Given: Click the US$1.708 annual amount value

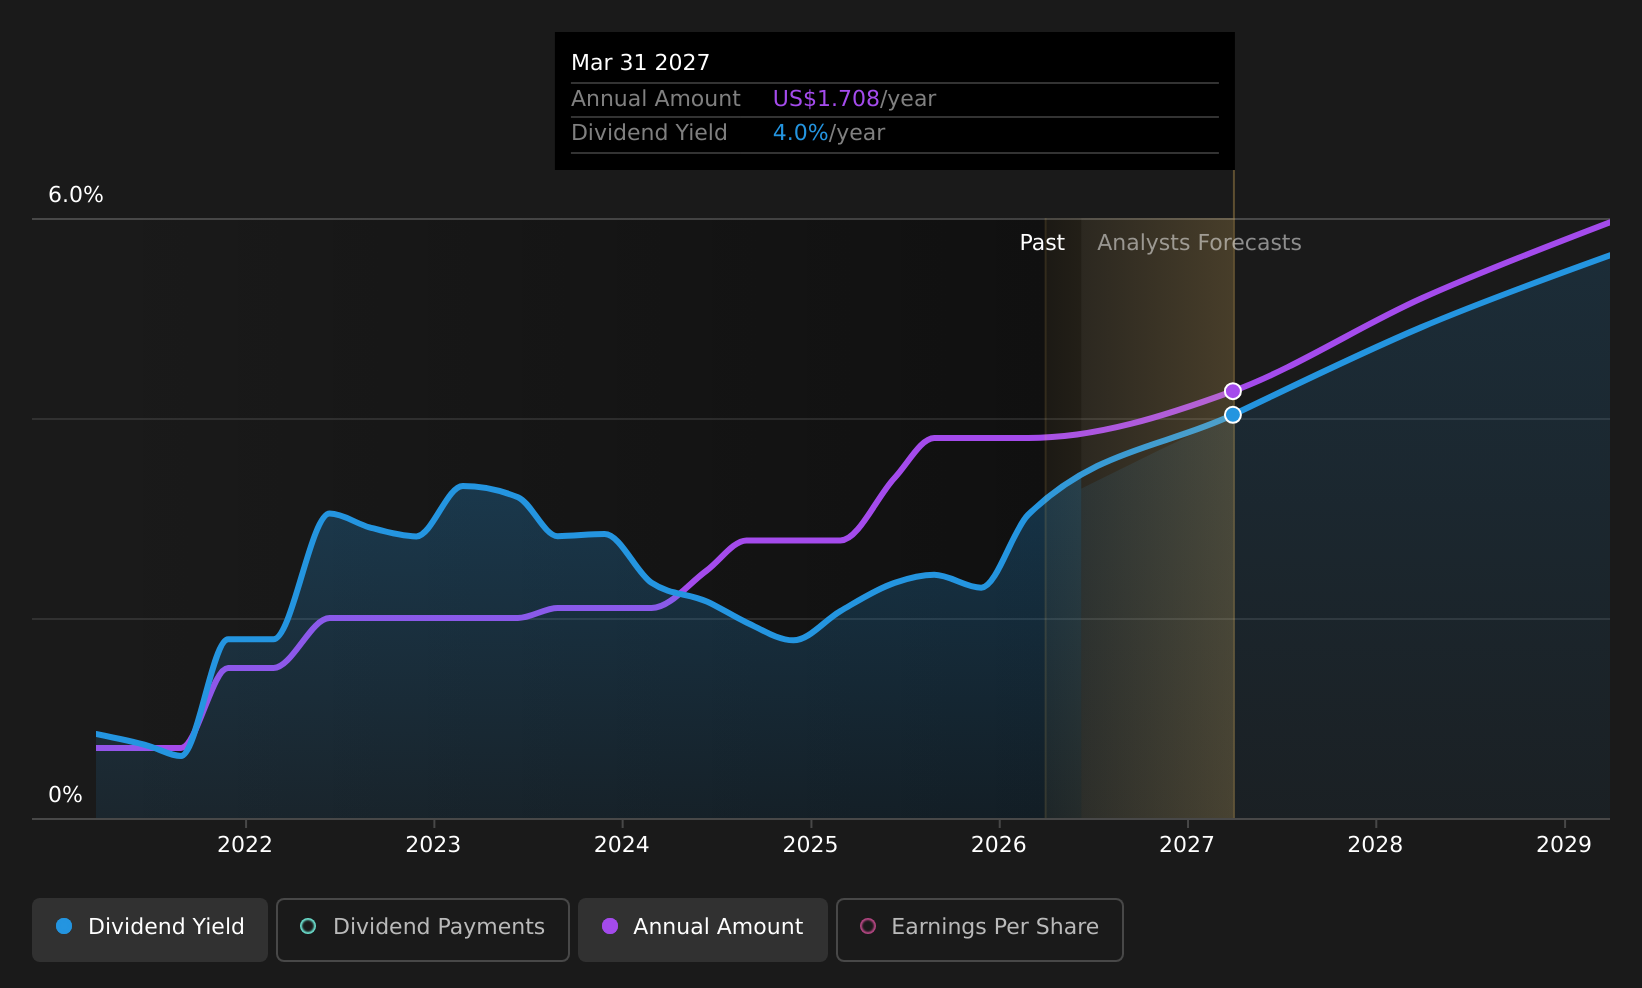Looking at the screenshot, I should [826, 99].
